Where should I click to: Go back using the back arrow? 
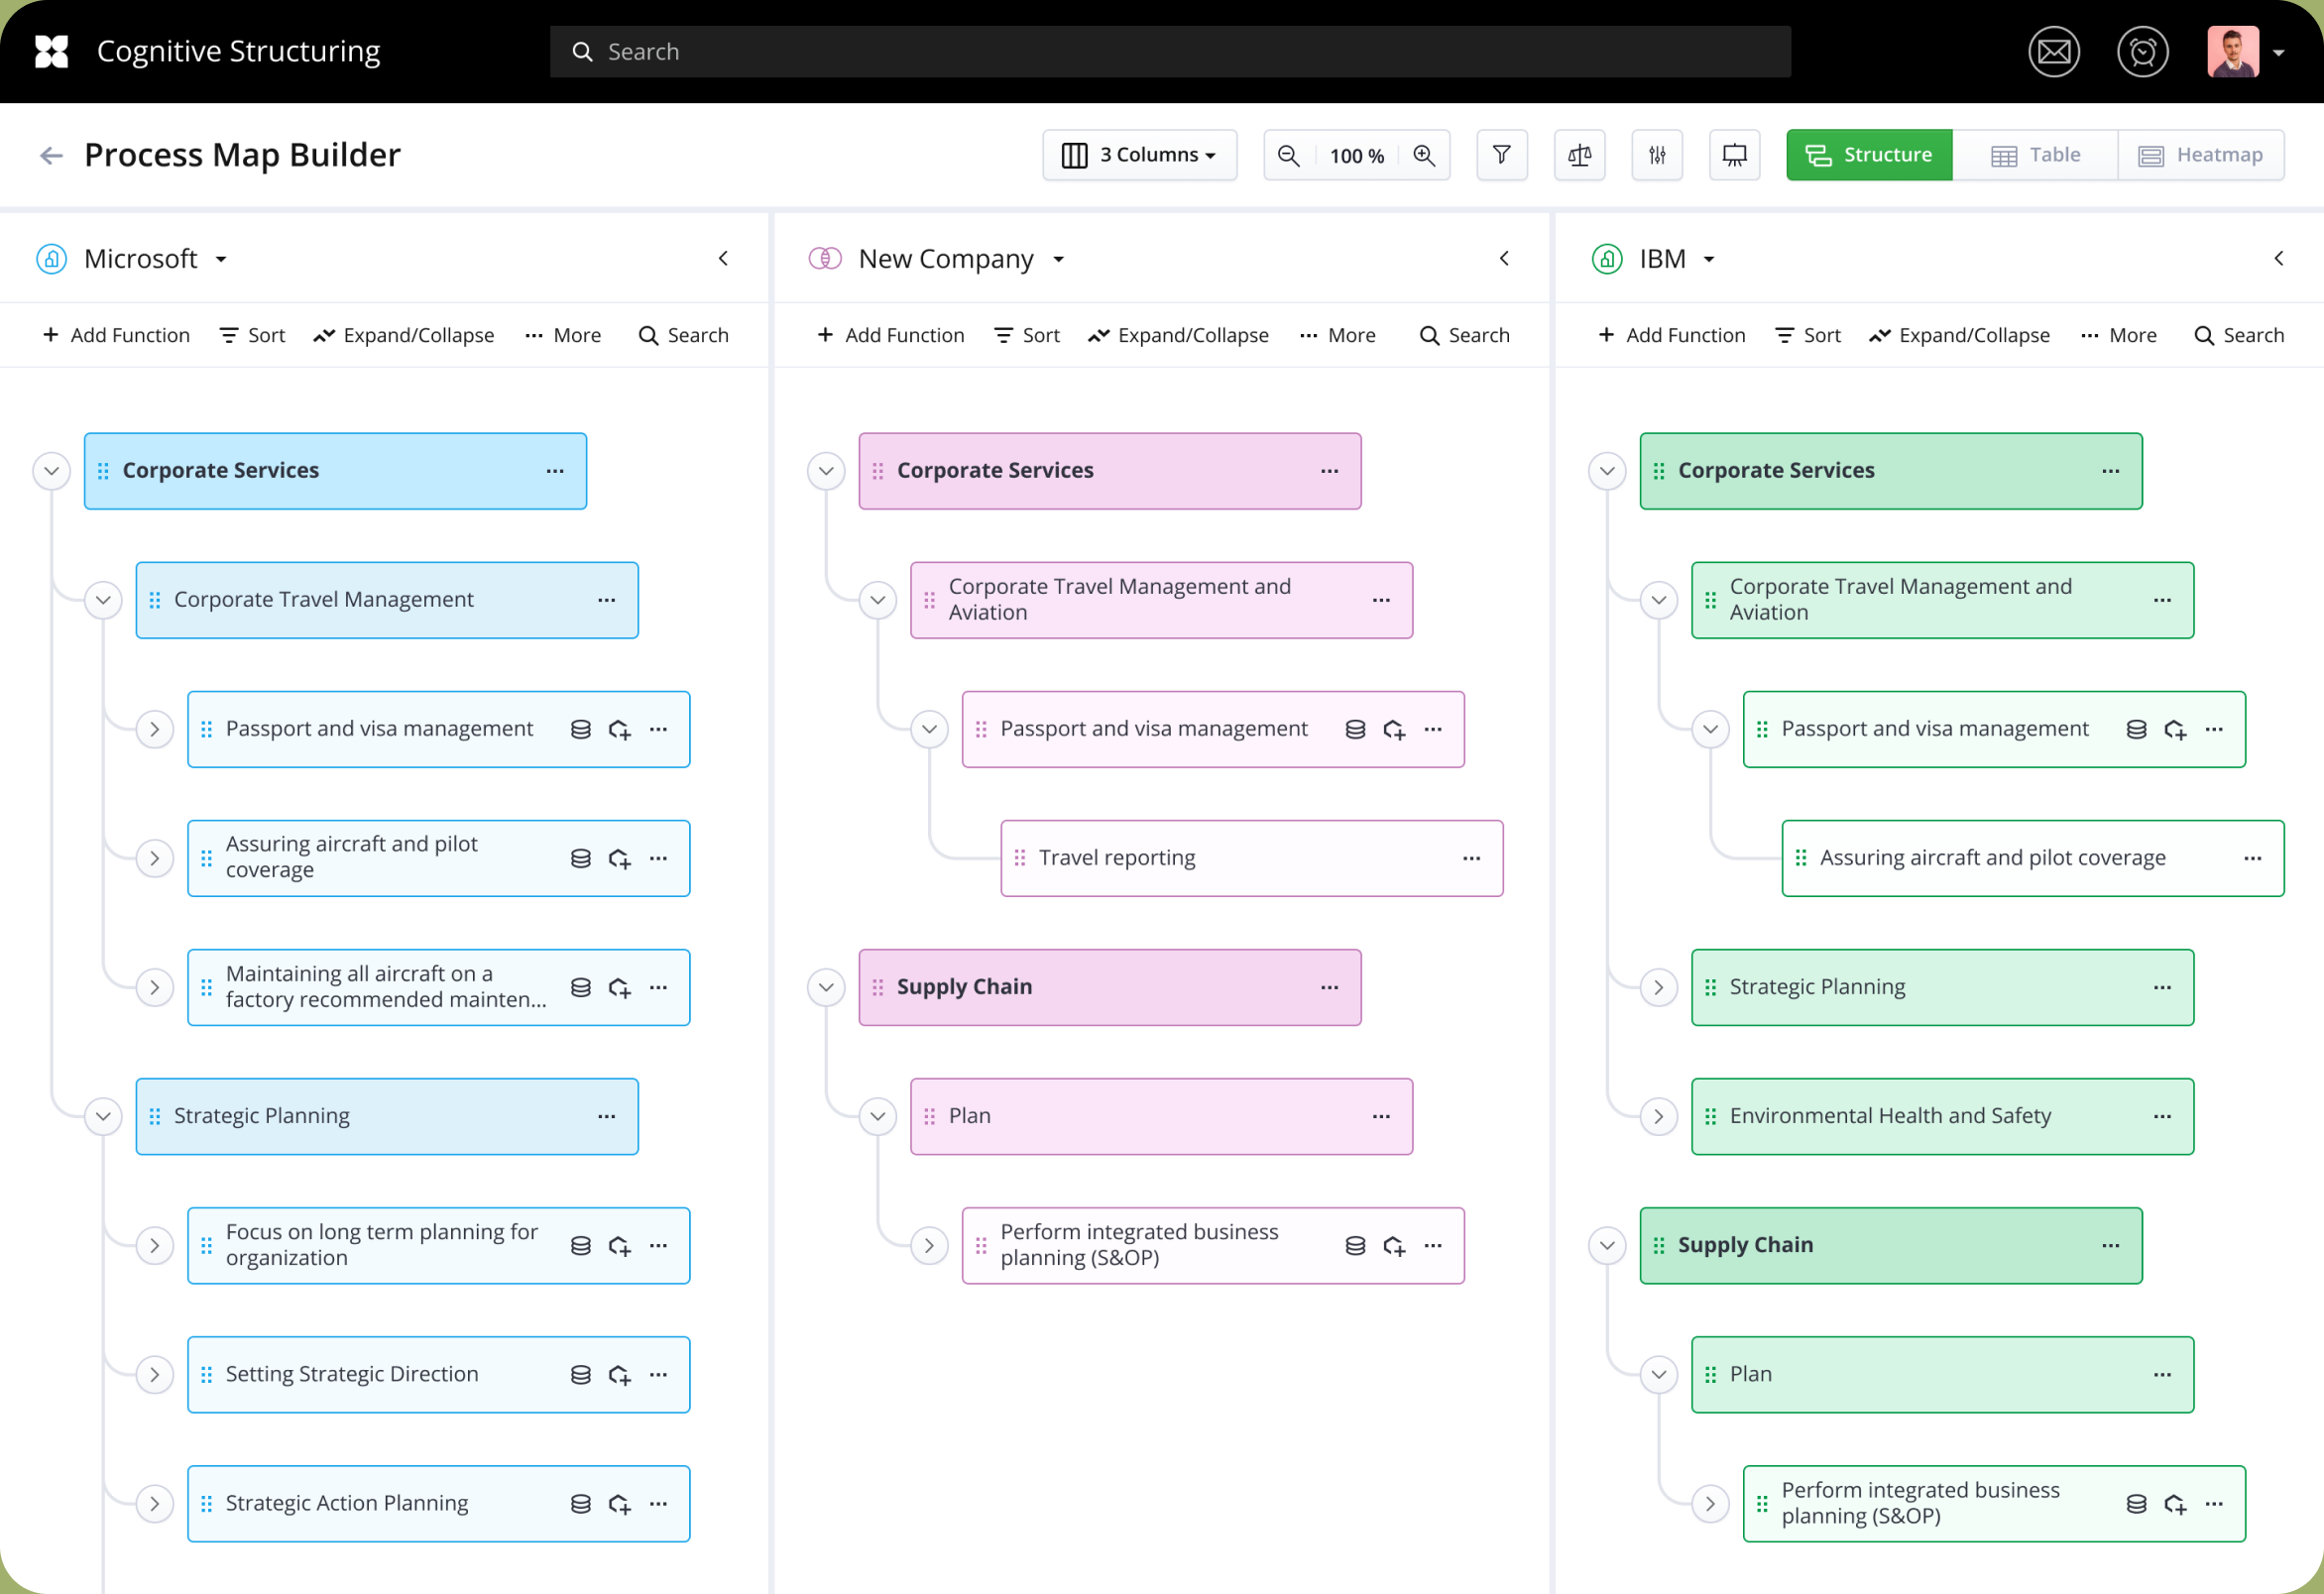point(51,155)
